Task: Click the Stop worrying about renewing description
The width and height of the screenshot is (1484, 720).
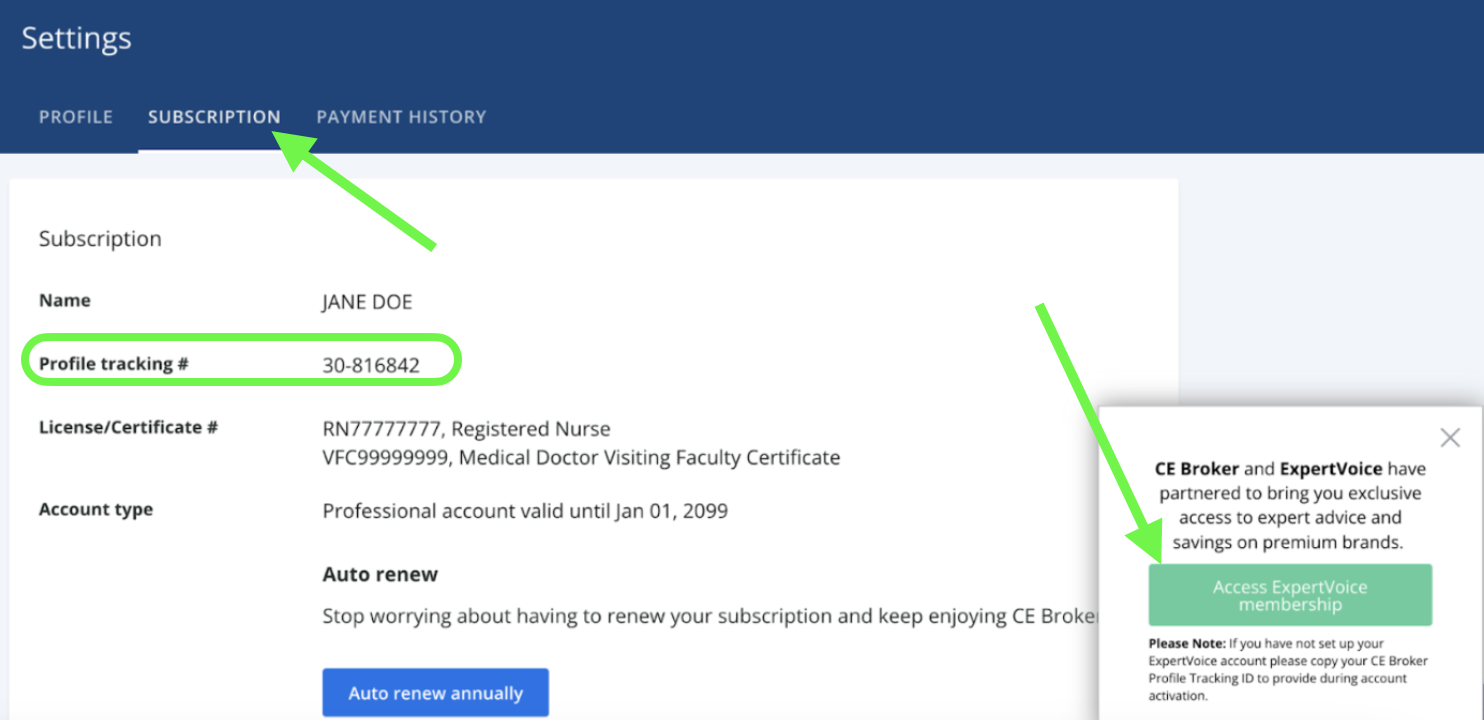Action: click(x=710, y=616)
